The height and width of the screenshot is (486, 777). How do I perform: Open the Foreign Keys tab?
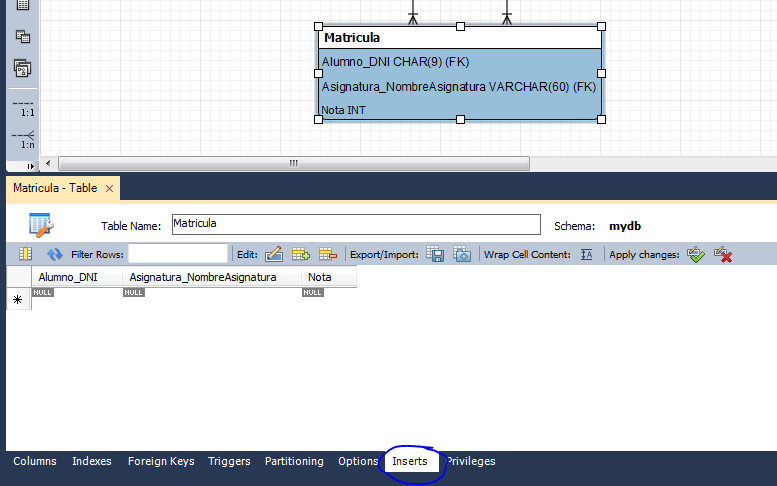[160, 462]
